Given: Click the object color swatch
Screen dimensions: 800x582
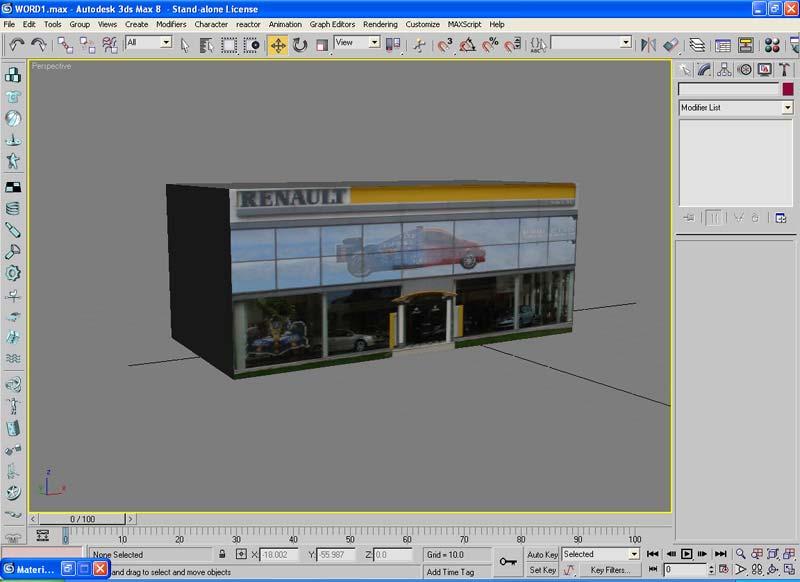Looking at the screenshot, I should click(x=788, y=89).
